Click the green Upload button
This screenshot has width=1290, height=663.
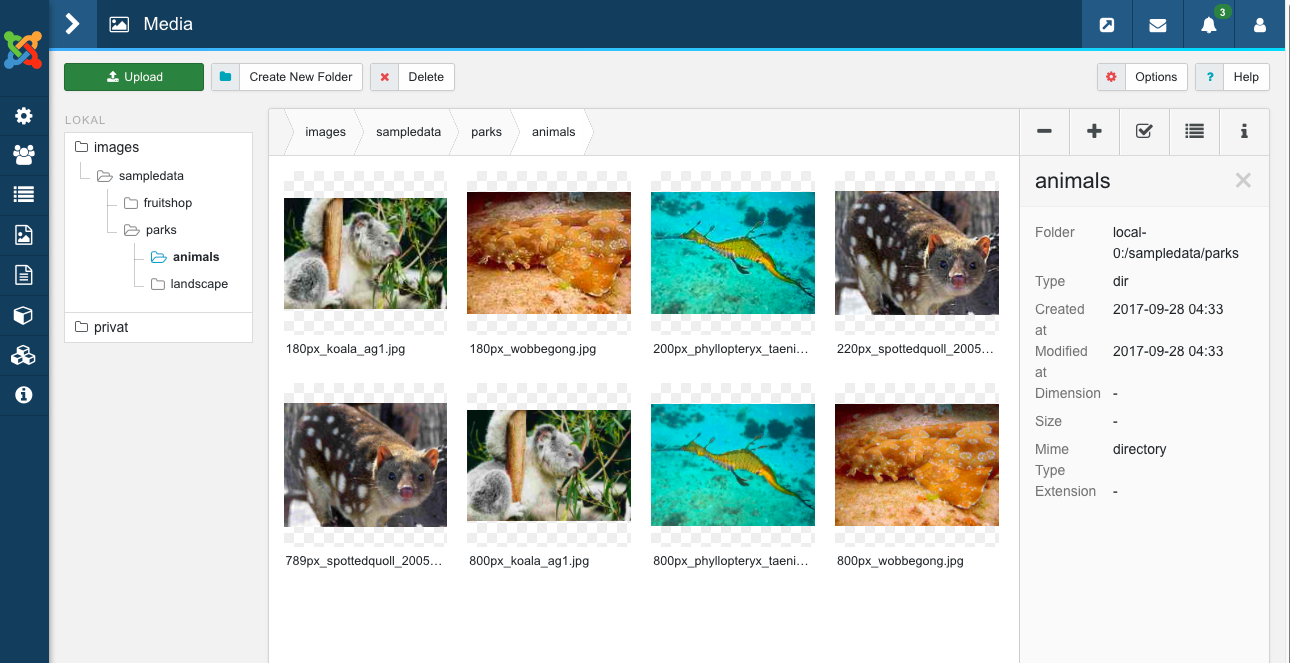coord(134,77)
